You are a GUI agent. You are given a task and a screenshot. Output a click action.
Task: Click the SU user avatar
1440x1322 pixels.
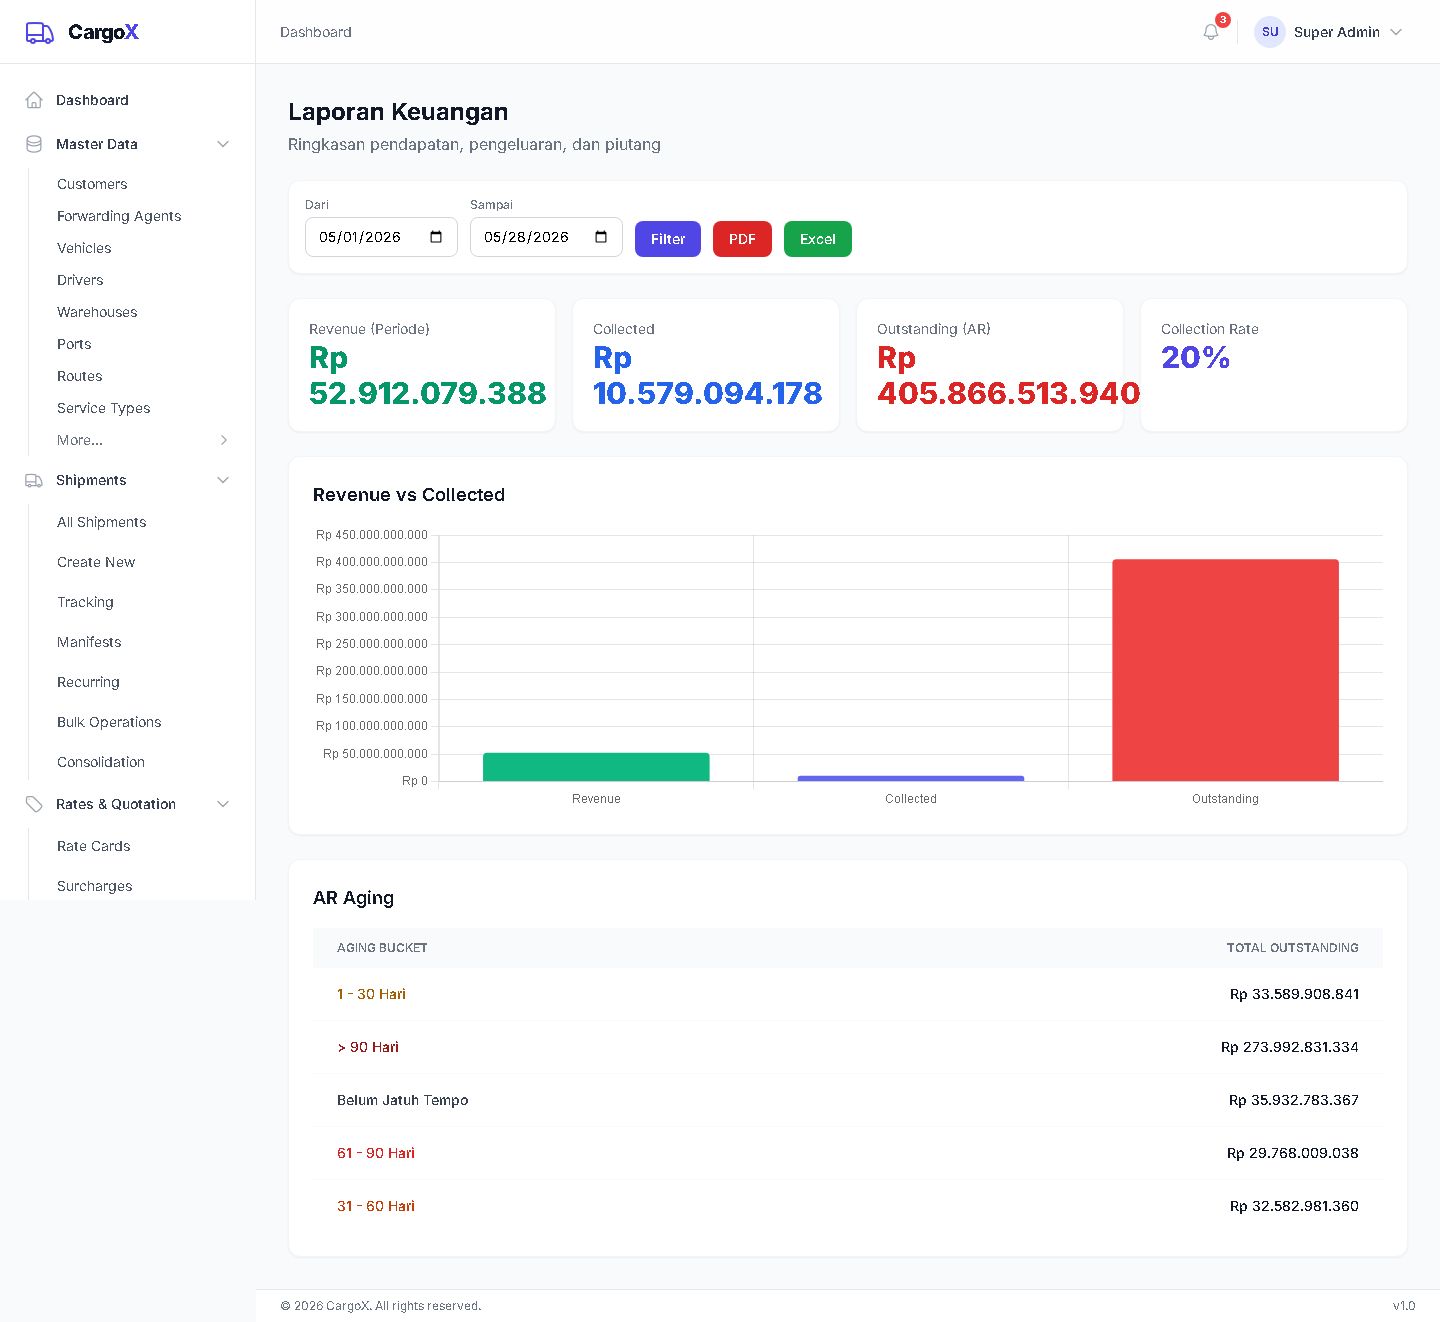tap(1270, 32)
